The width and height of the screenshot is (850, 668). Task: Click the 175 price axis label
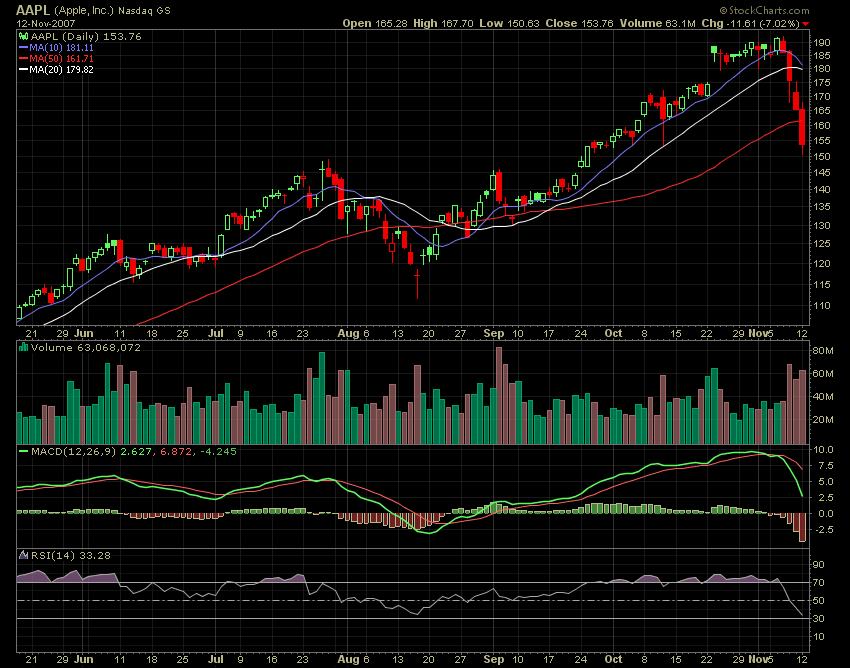point(821,83)
